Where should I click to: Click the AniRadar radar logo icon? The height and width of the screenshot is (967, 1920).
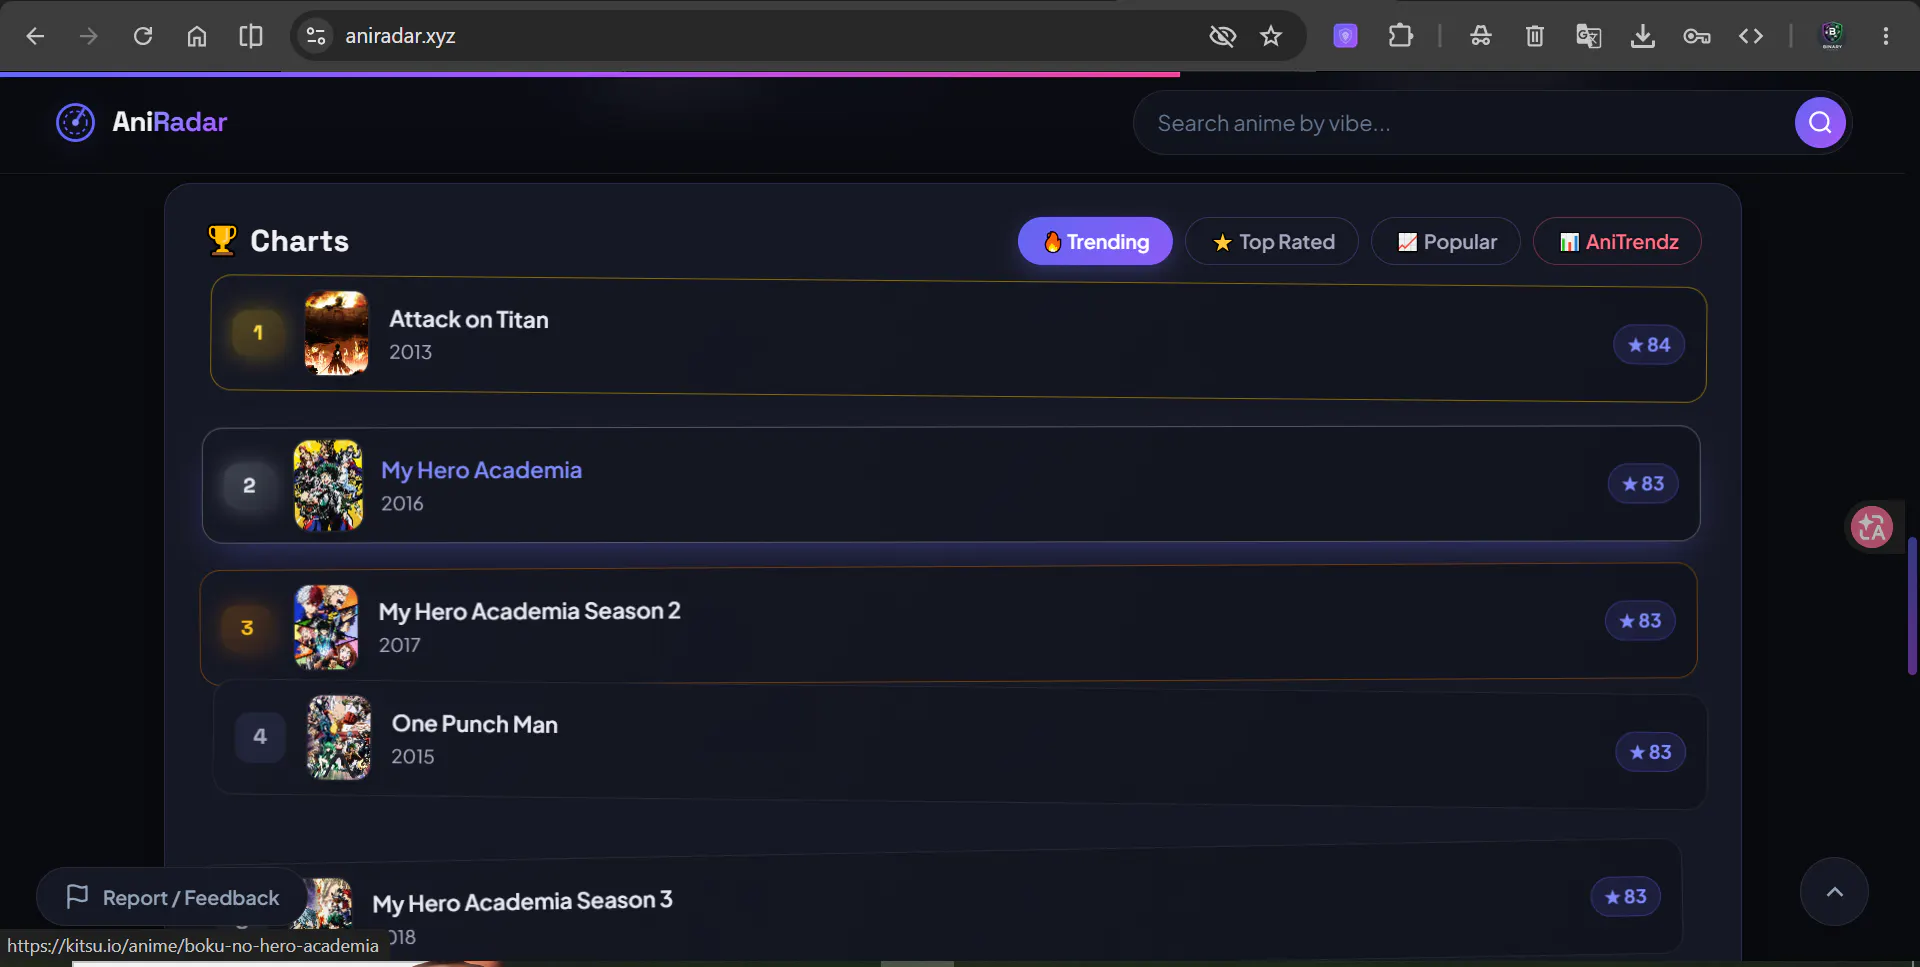75,123
